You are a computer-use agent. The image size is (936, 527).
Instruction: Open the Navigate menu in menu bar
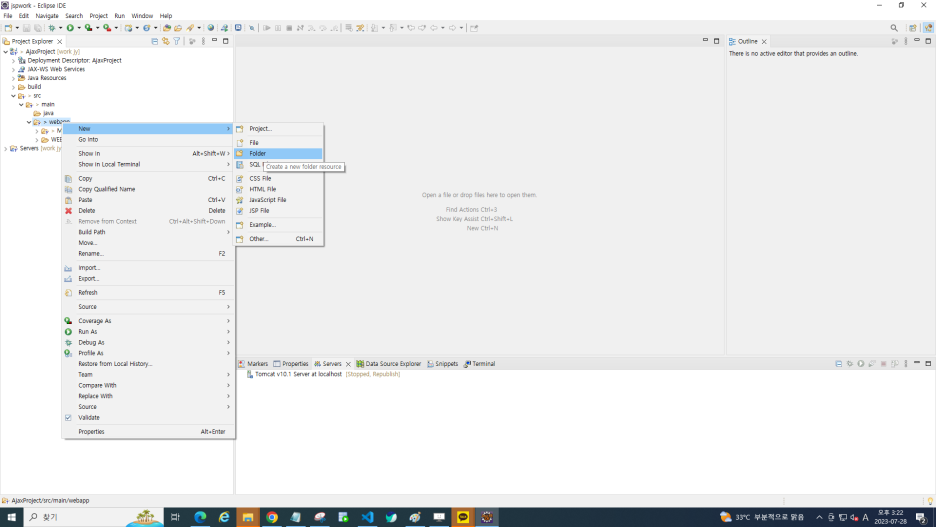pos(47,16)
